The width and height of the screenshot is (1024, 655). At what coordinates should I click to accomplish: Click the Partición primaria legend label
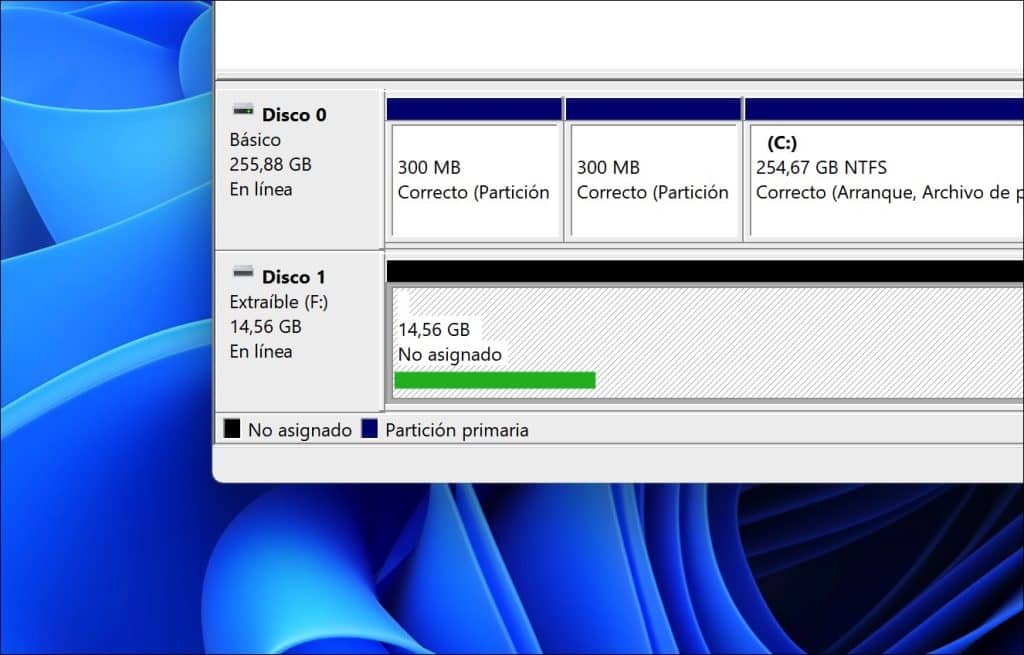[456, 430]
